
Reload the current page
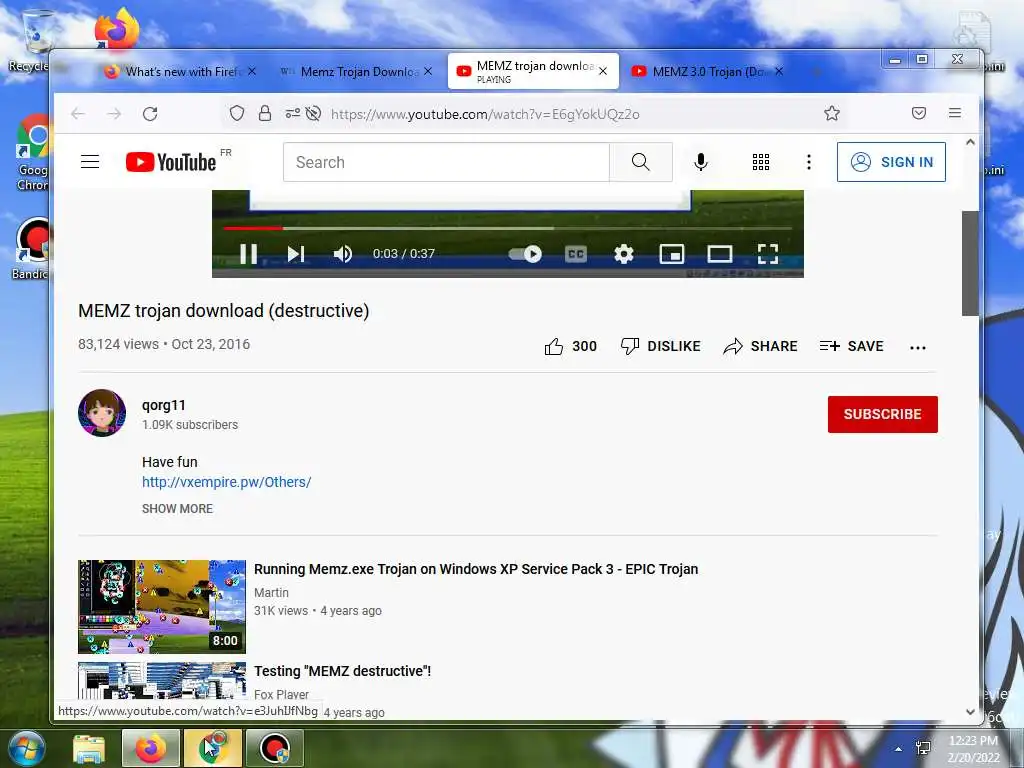[150, 114]
